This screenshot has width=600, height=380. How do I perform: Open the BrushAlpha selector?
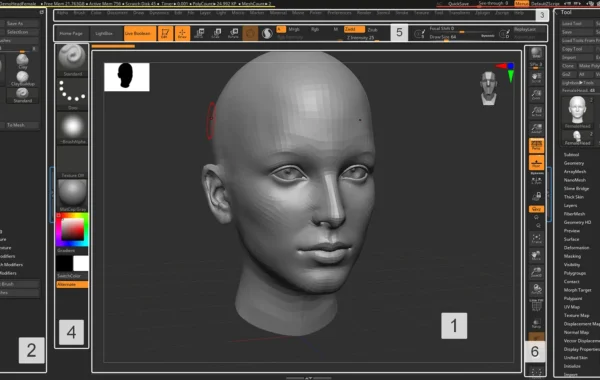tap(72, 129)
